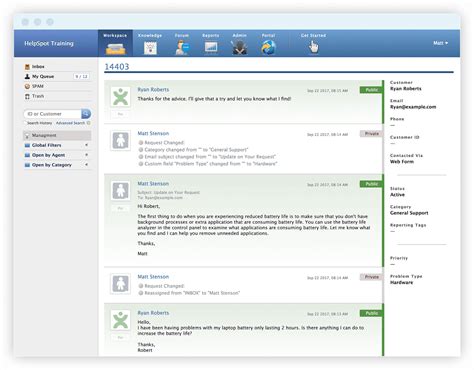474x370 pixels.
Task: Click the Trash bin icon
Action: pos(27,96)
